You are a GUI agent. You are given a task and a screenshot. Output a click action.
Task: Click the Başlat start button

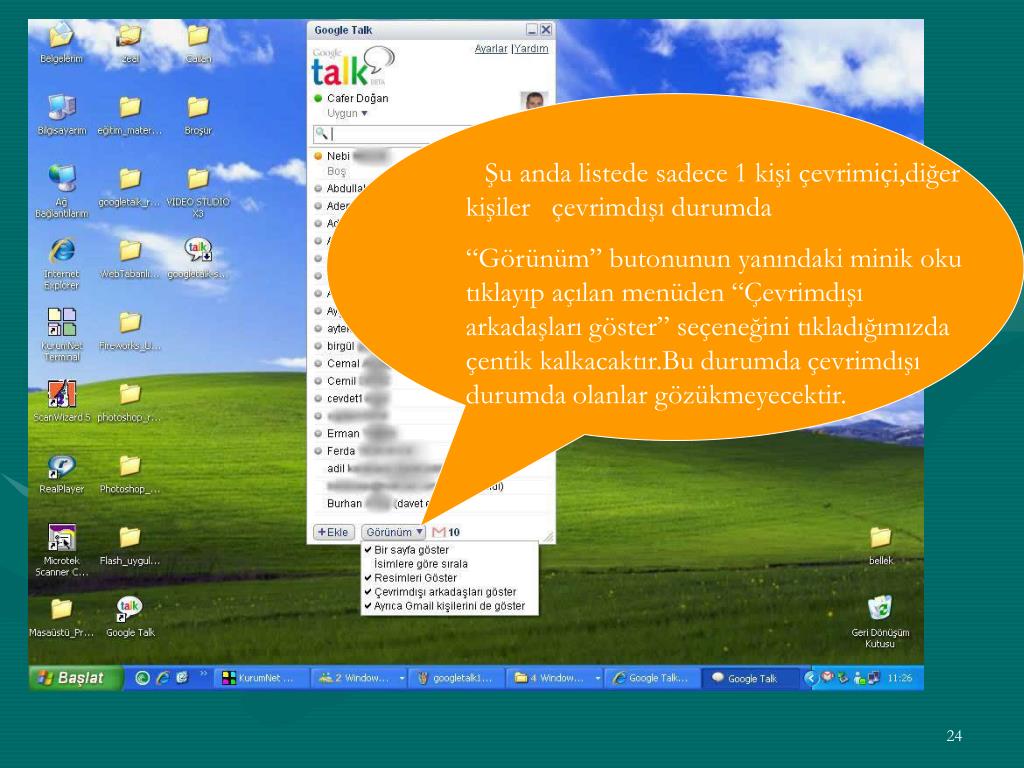75,678
